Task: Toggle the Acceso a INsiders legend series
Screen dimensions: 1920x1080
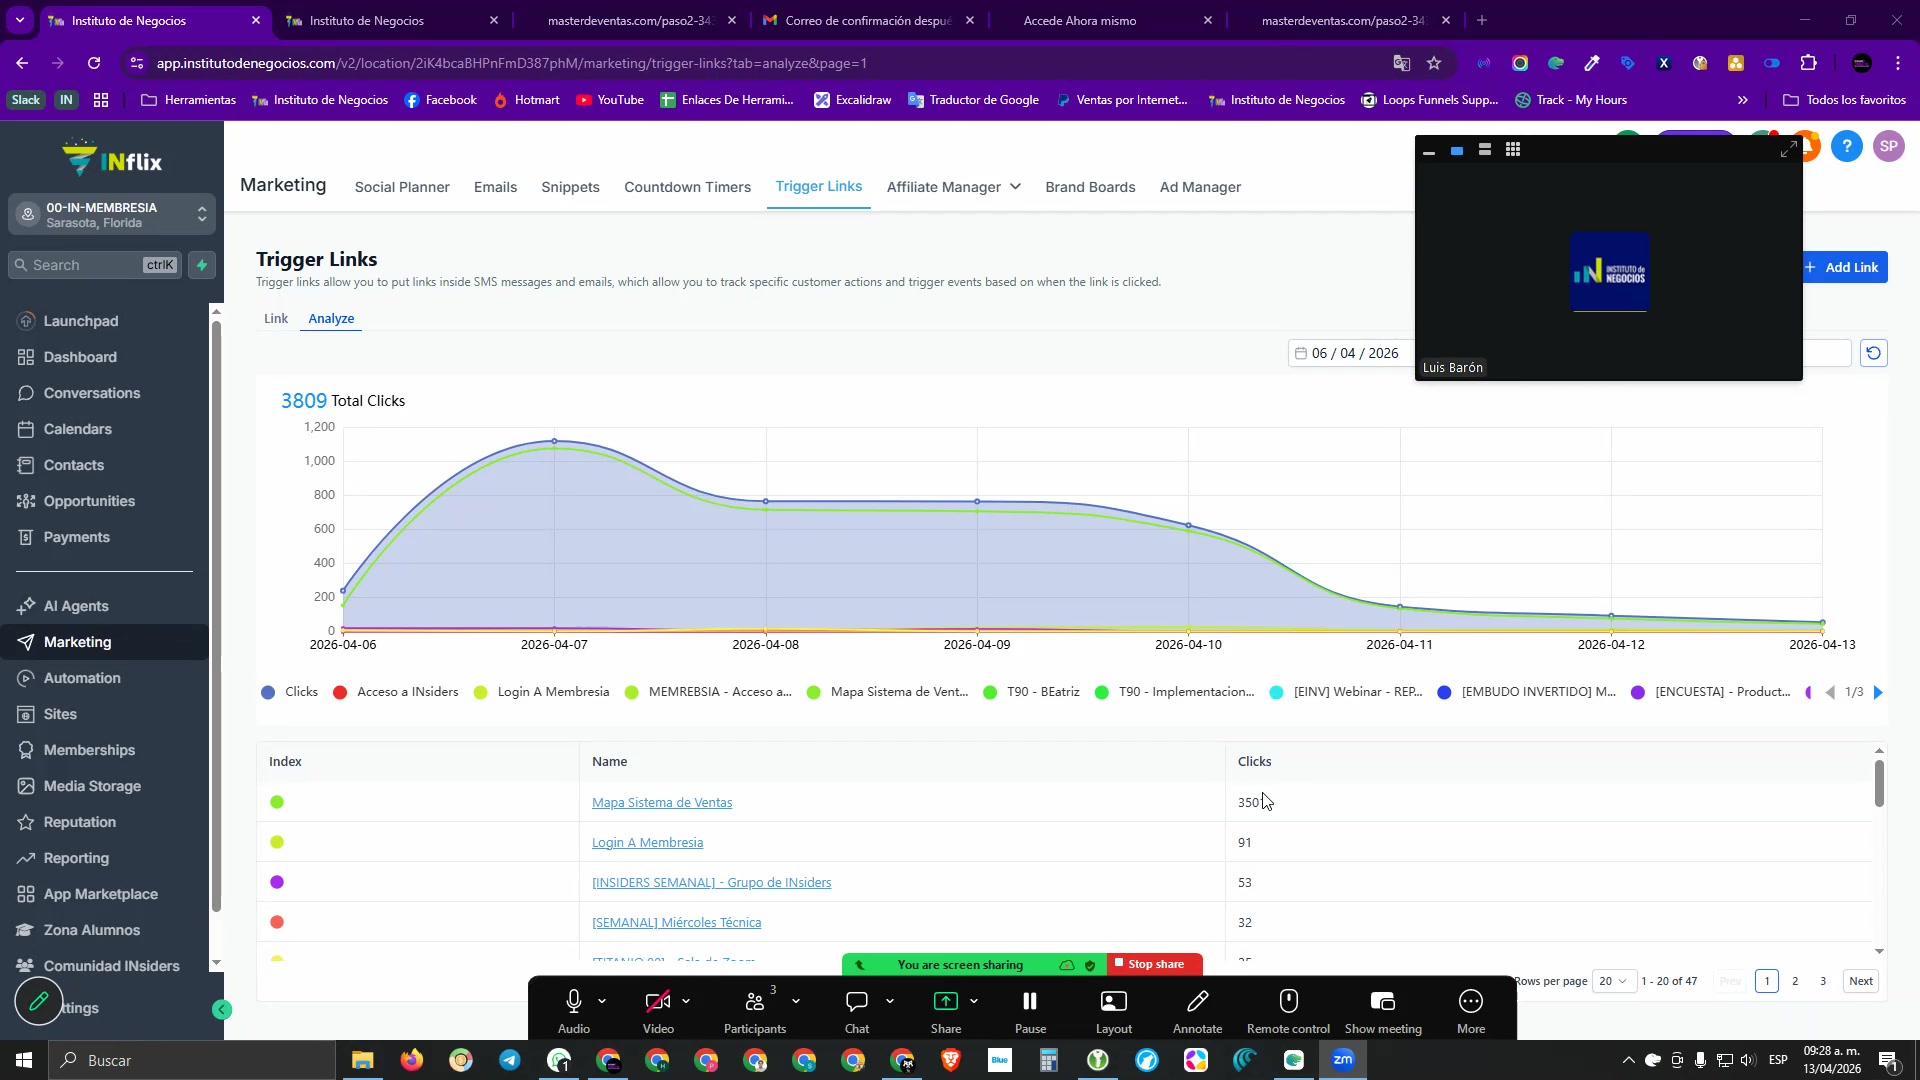Action: 396,692
